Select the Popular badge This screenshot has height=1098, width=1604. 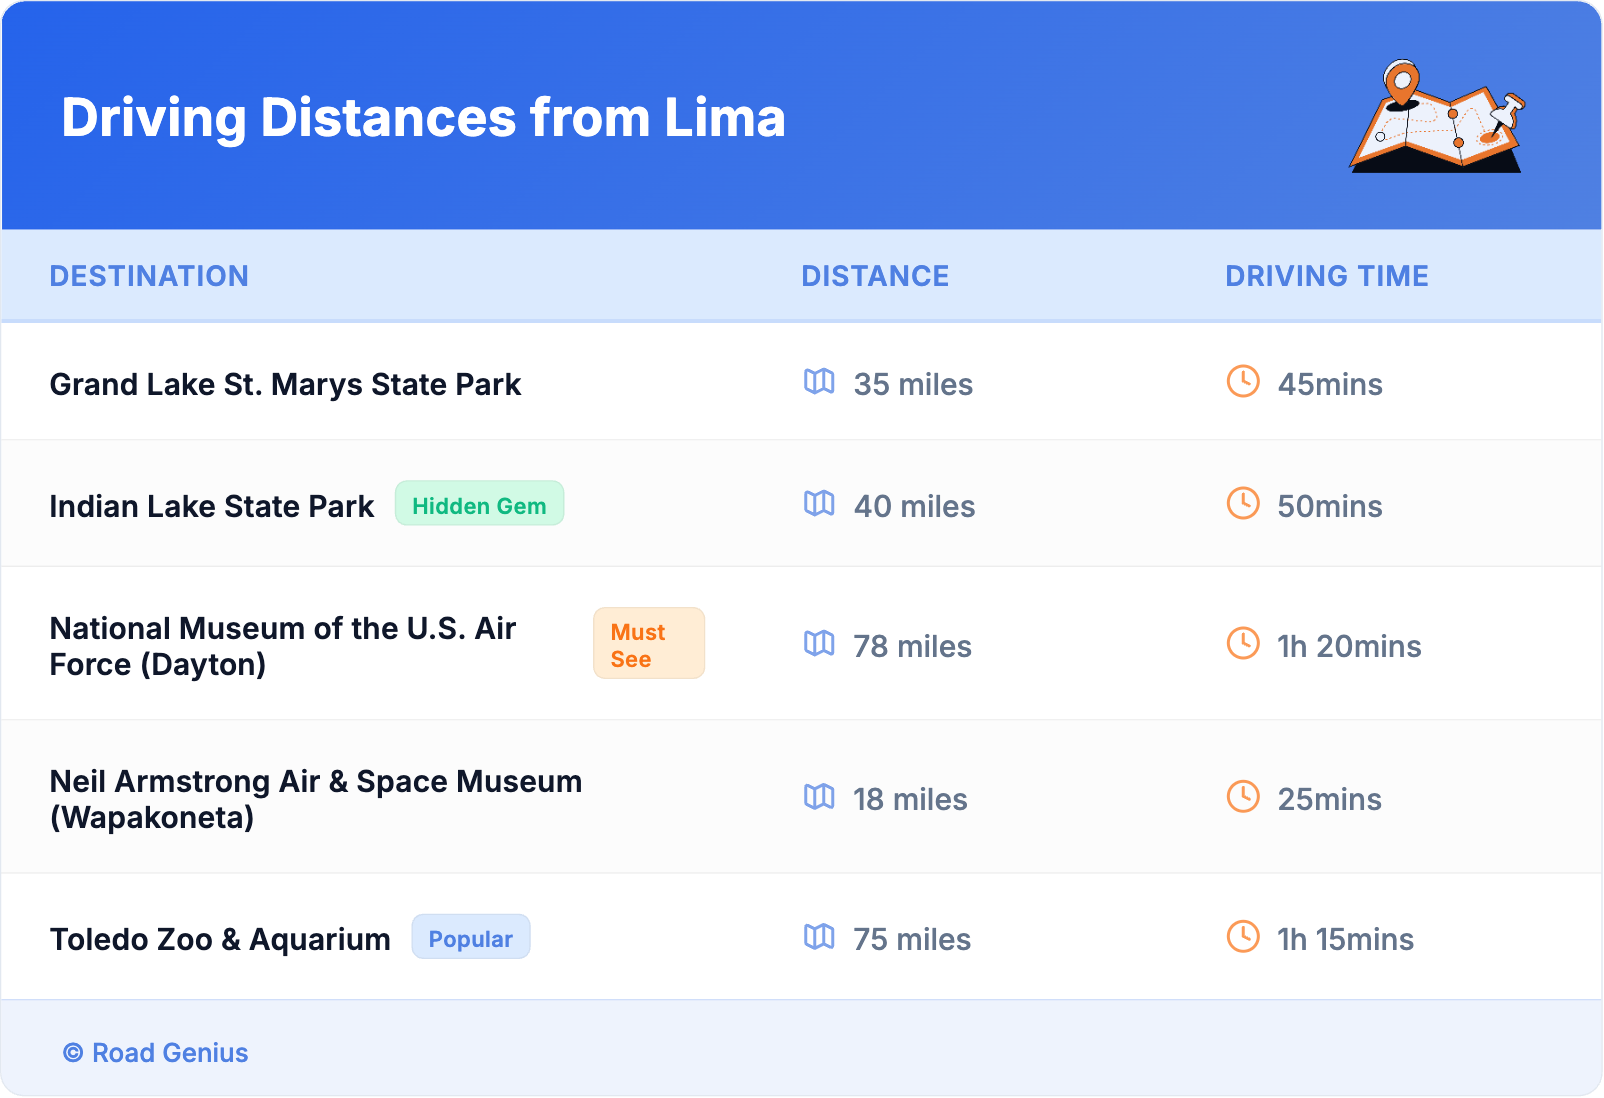tap(470, 938)
